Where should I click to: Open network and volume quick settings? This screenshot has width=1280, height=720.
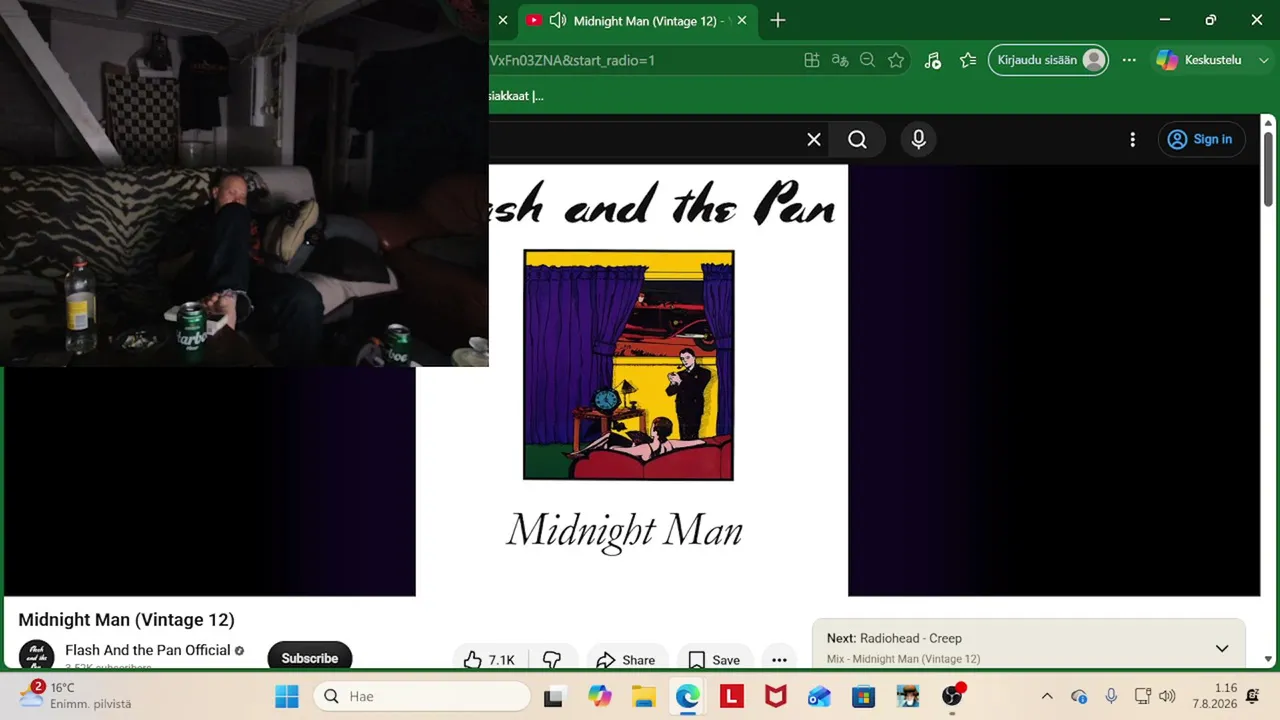pyautogui.click(x=1155, y=696)
